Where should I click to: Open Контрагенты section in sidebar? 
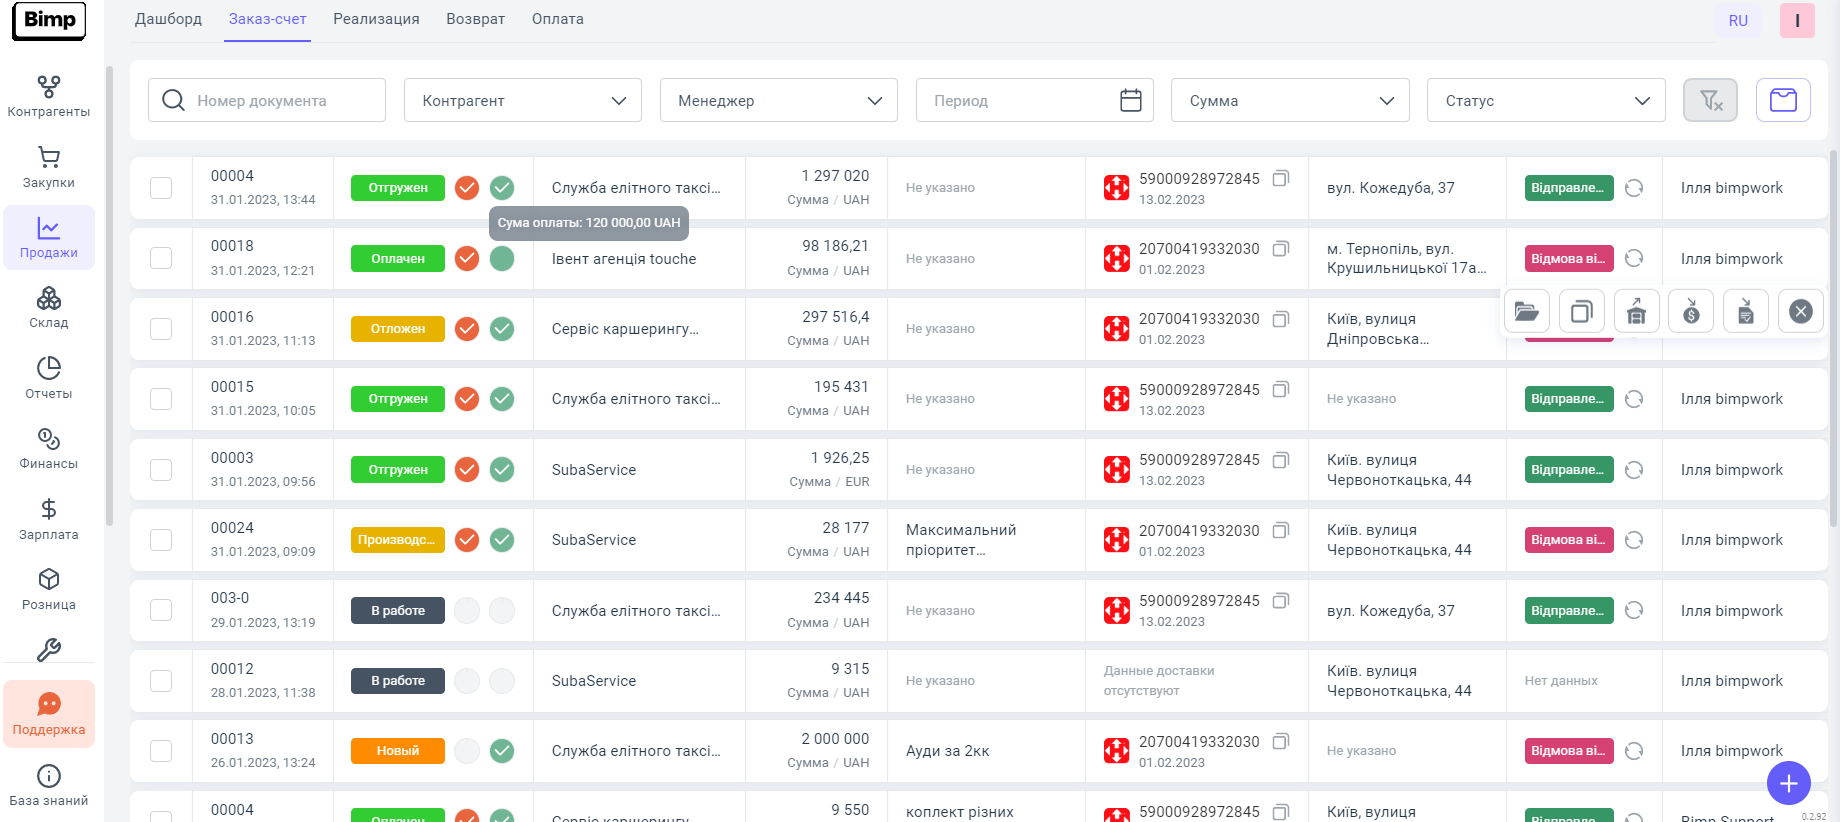pyautogui.click(x=48, y=96)
